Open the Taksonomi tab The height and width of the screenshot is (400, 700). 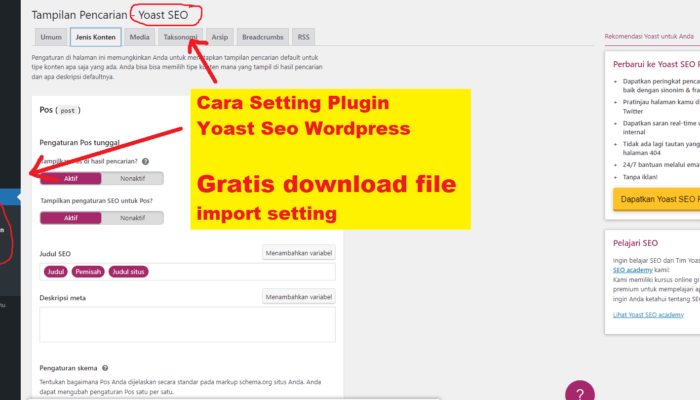(x=180, y=37)
